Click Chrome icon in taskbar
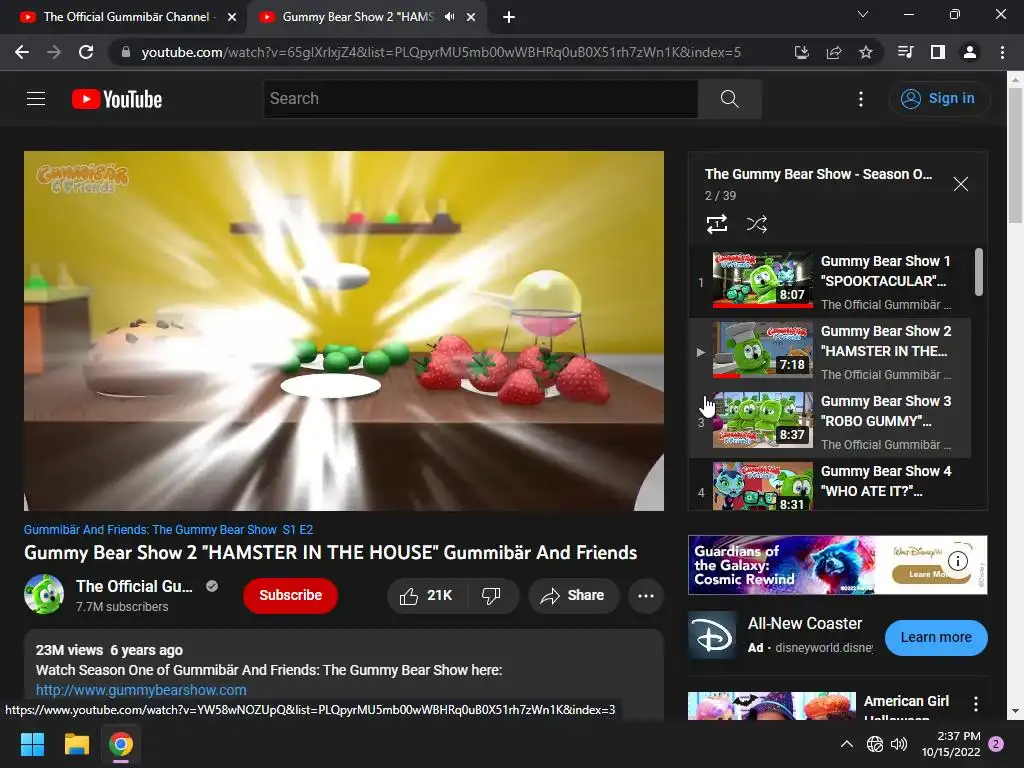 [x=121, y=744]
